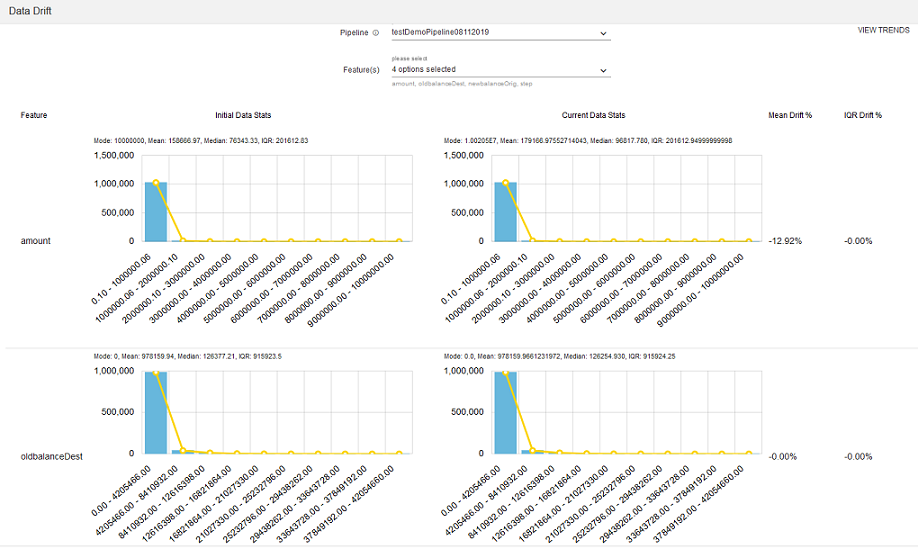Click the 'Pipeline' field label
The width and height of the screenshot is (918, 549).
(x=354, y=33)
